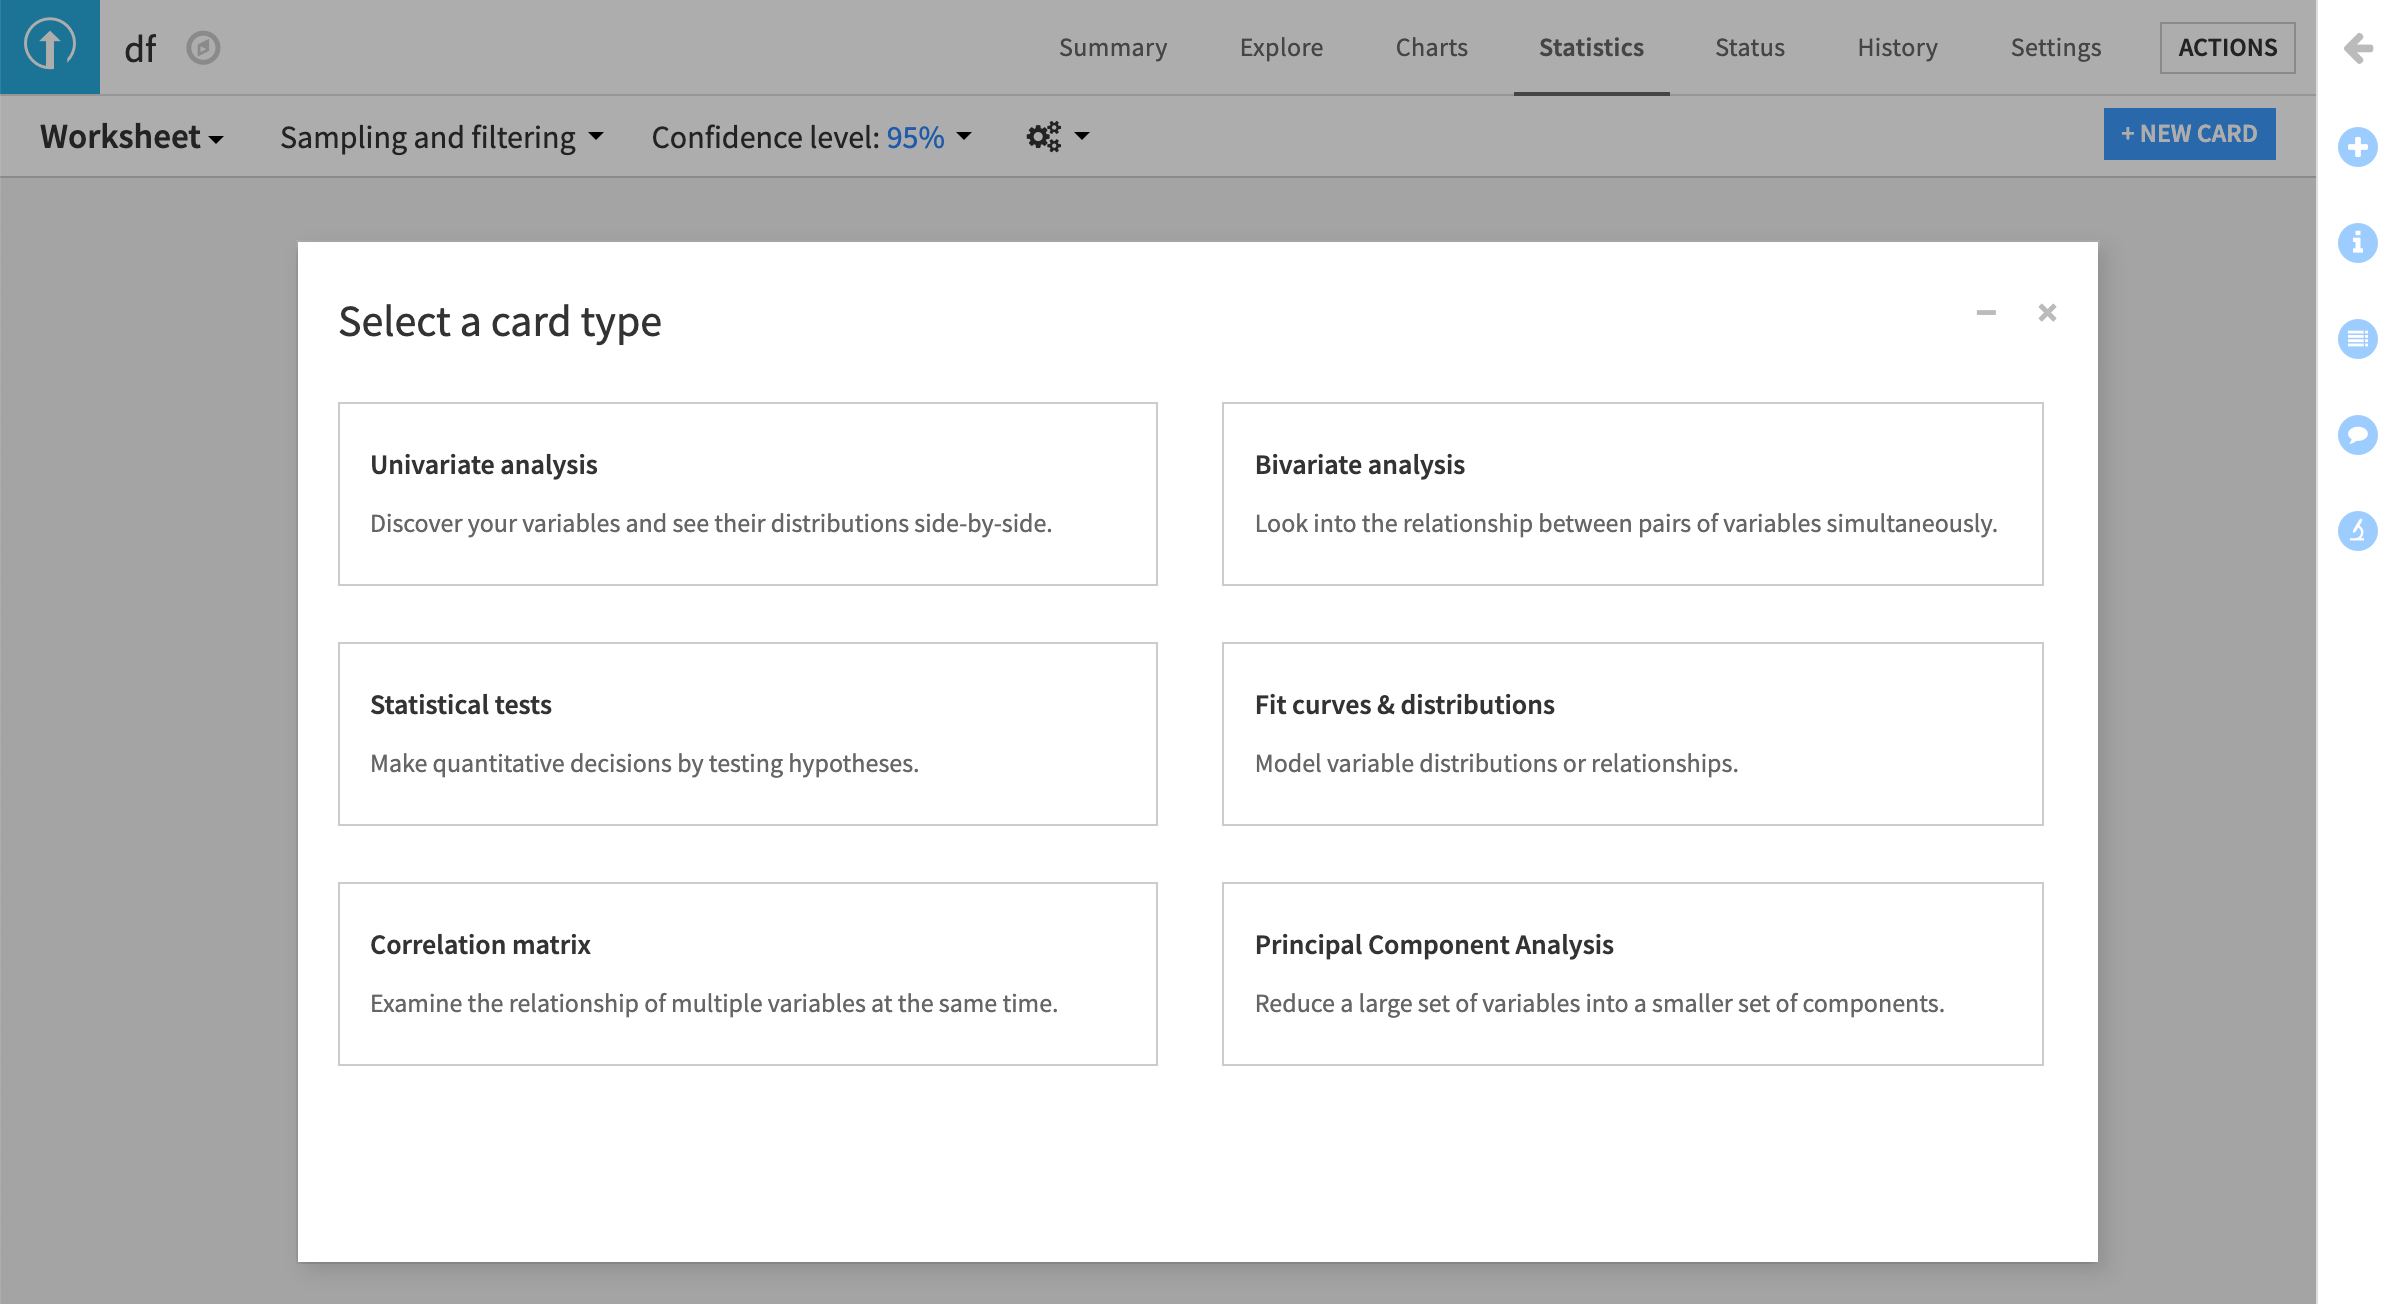Screen dimensions: 2392x1304
Task: Close the Select a card type dialog
Action: tap(2047, 313)
